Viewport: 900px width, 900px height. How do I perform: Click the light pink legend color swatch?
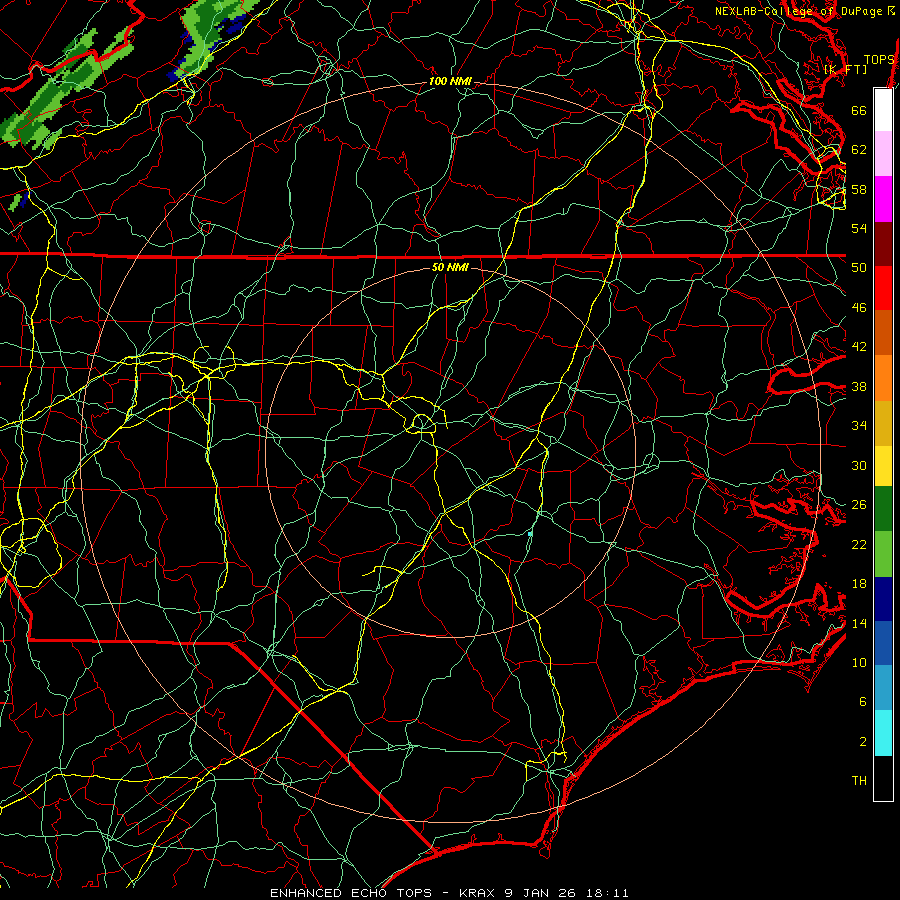point(883,154)
